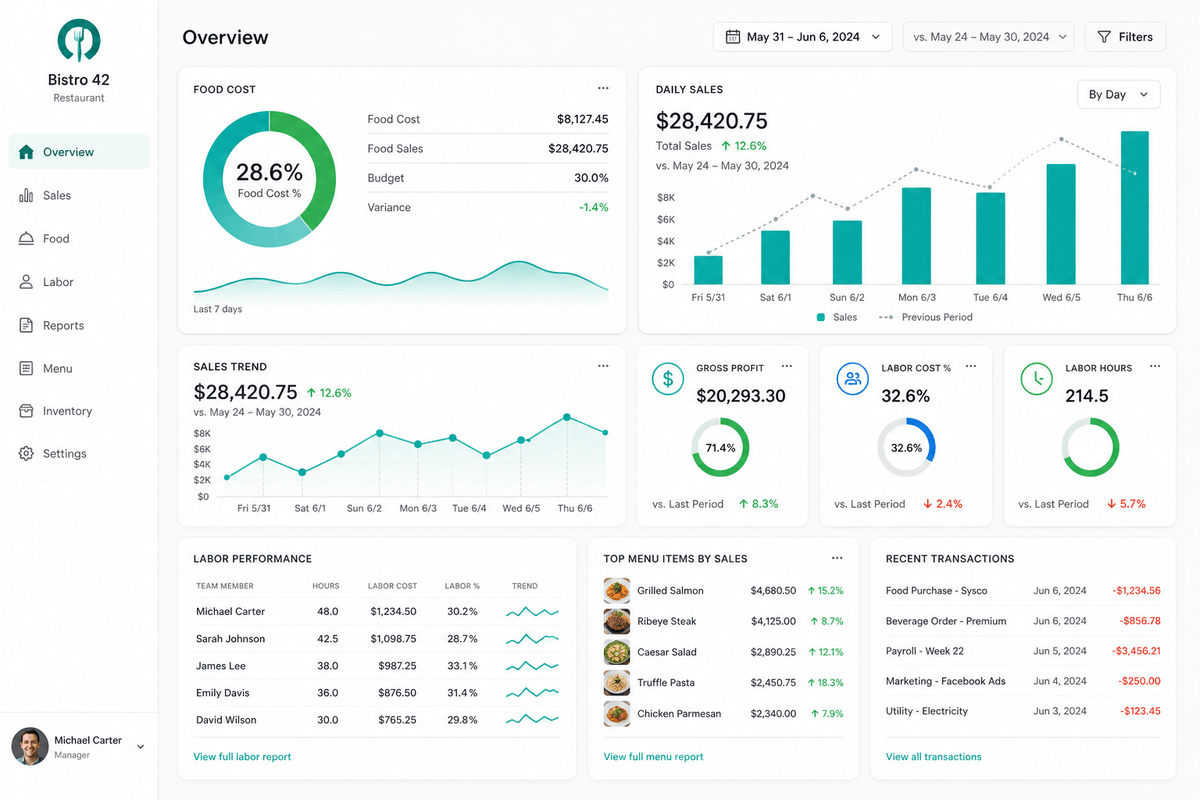Click the Inventory box sidebar icon
This screenshot has height=800, width=1200.
26,411
